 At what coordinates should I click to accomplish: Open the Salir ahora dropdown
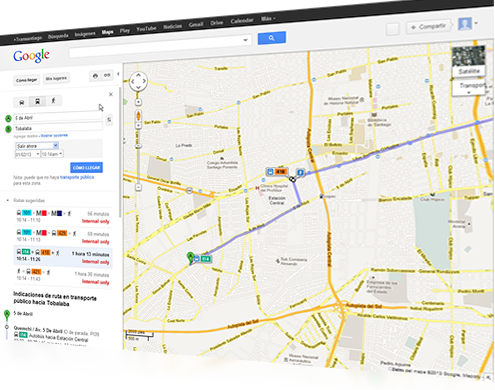pos(37,146)
